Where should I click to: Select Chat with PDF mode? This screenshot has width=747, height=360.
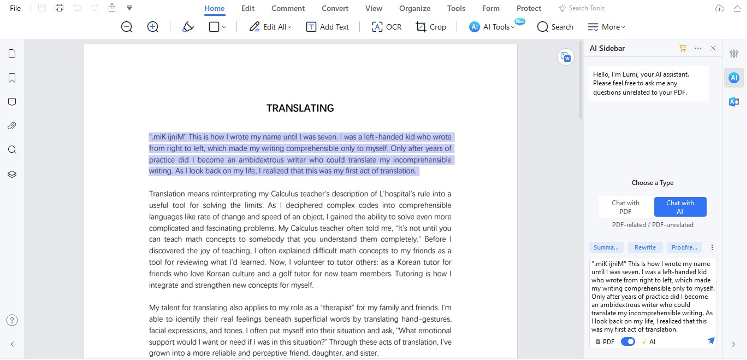click(625, 207)
